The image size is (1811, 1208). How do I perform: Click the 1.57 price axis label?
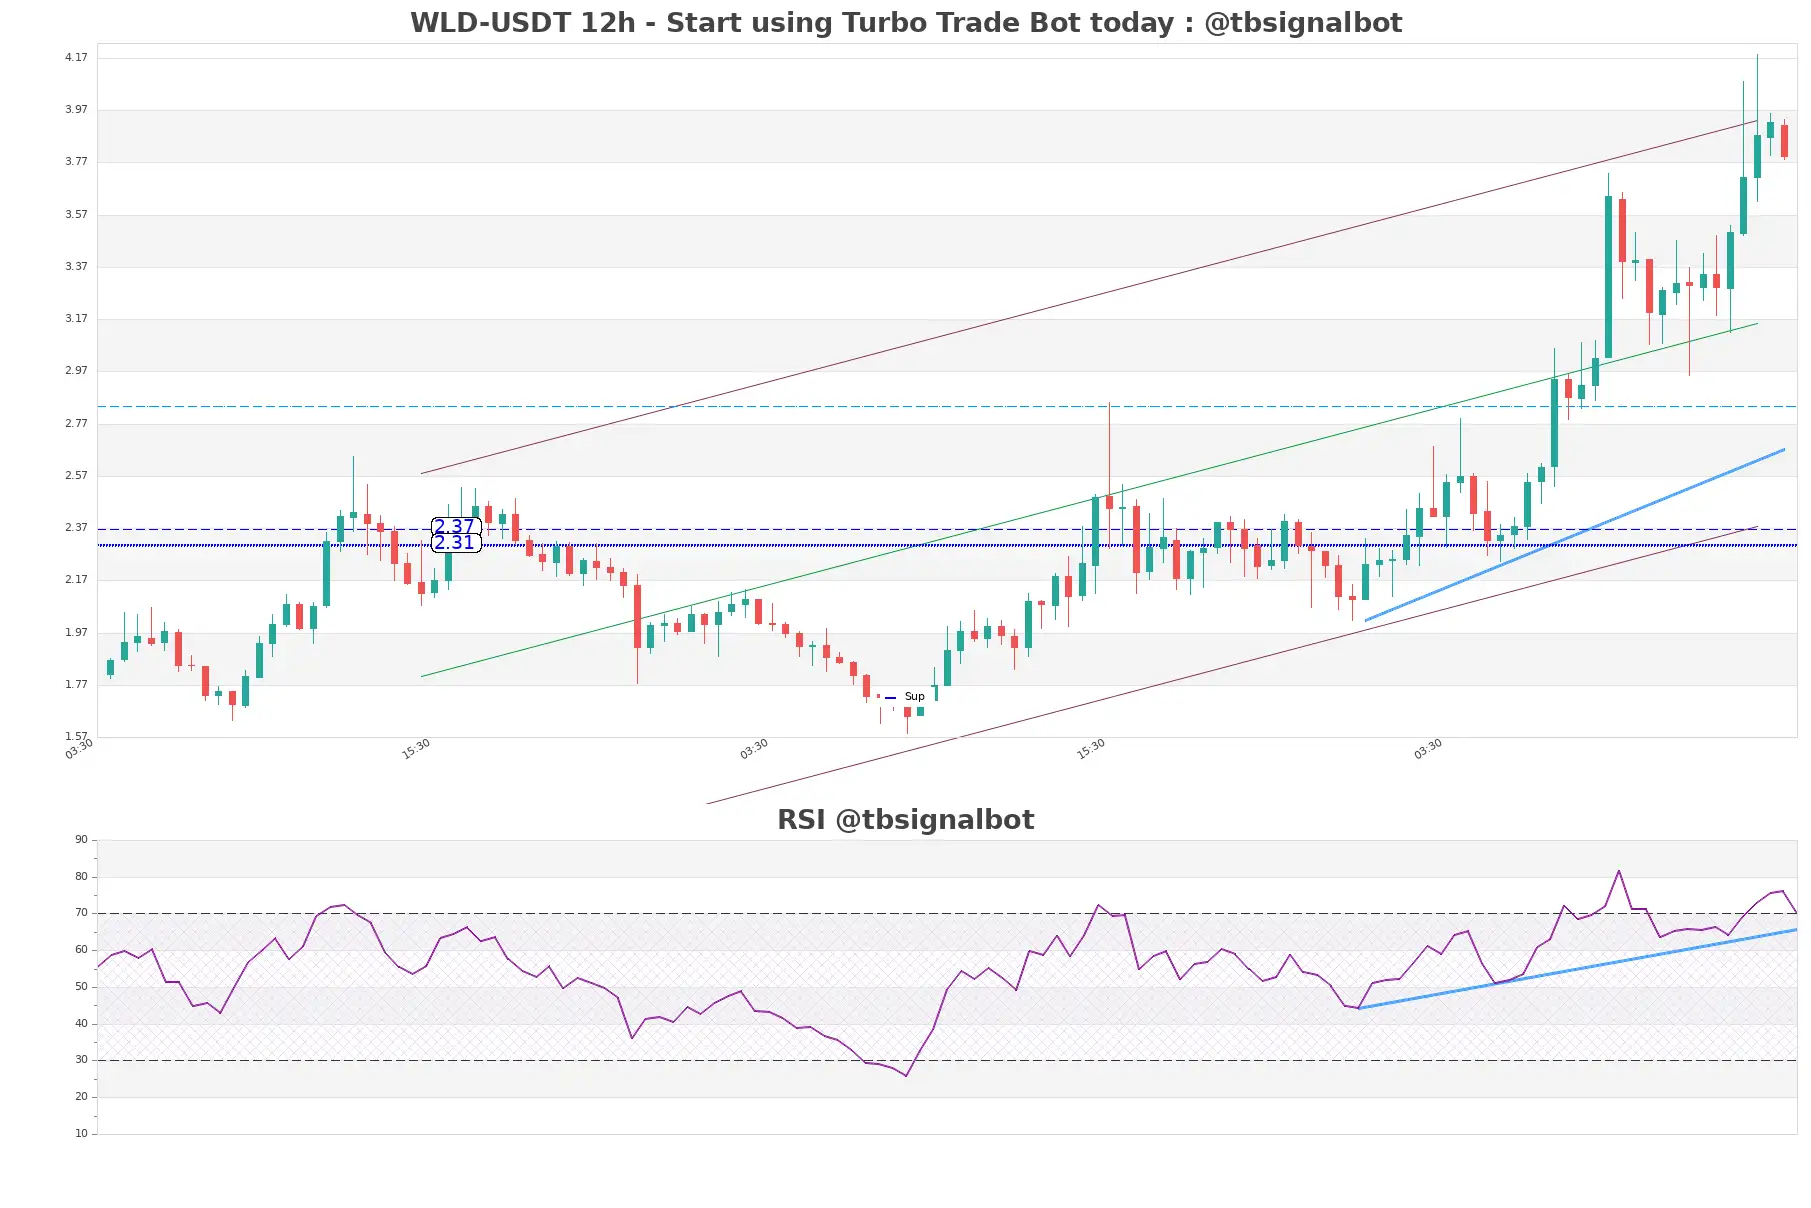point(76,736)
